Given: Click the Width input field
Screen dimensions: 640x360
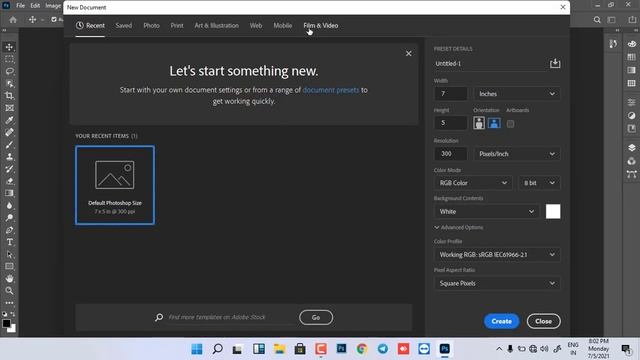Looking at the screenshot, I should tap(451, 94).
